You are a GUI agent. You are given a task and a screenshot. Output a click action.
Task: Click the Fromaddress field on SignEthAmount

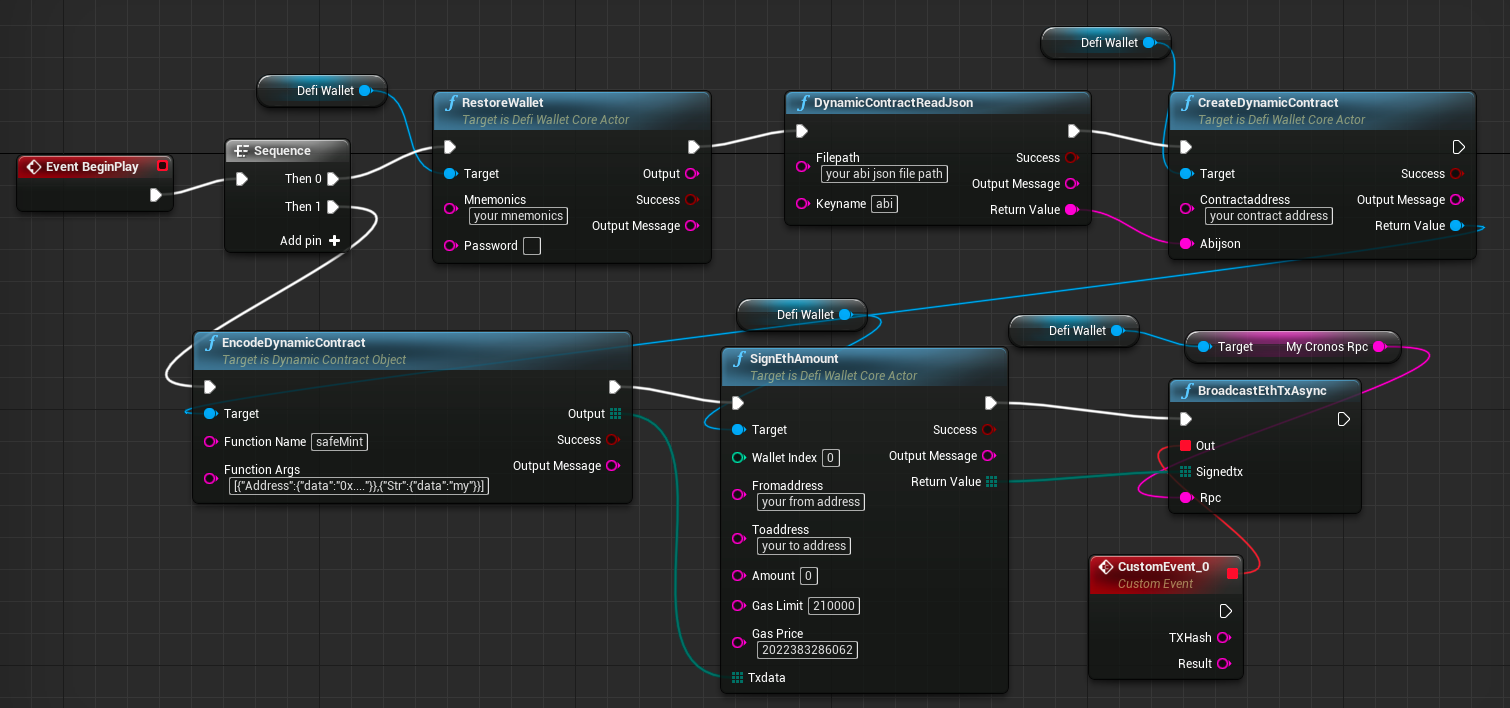point(810,501)
